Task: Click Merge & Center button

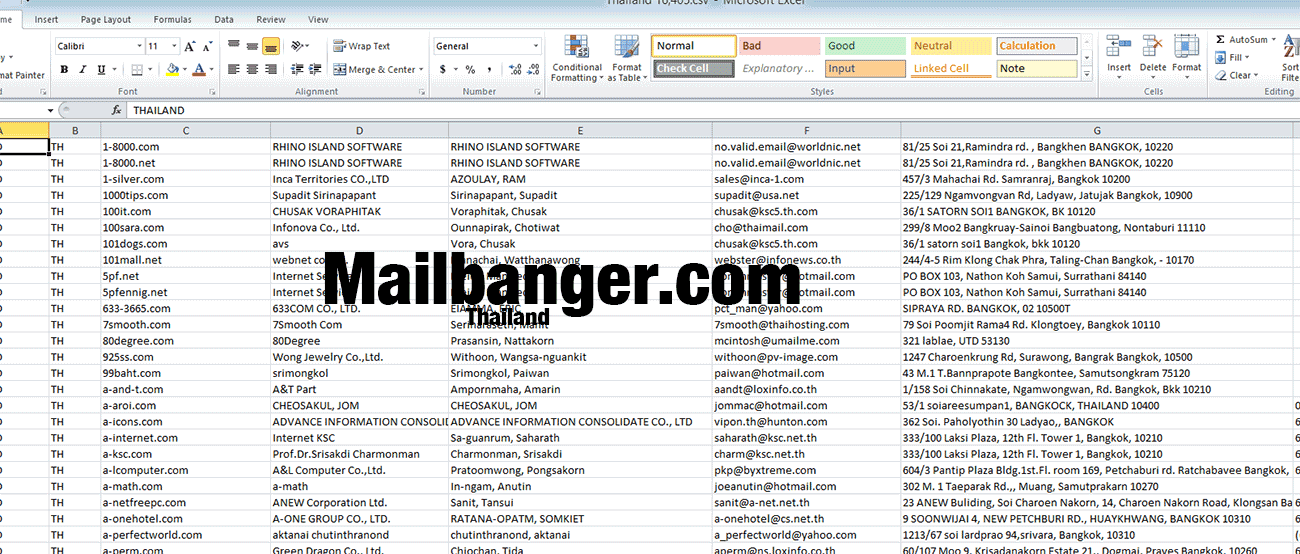Action: click(374, 70)
